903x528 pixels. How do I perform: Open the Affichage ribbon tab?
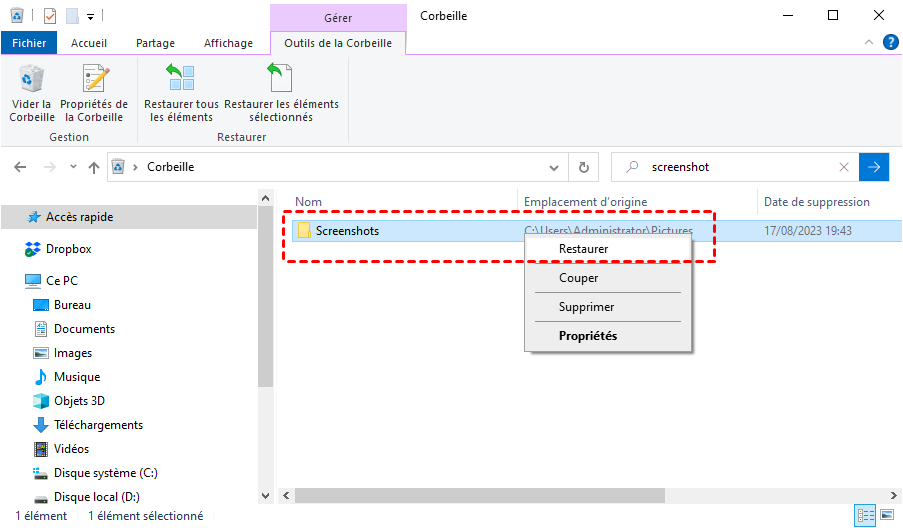click(x=228, y=43)
